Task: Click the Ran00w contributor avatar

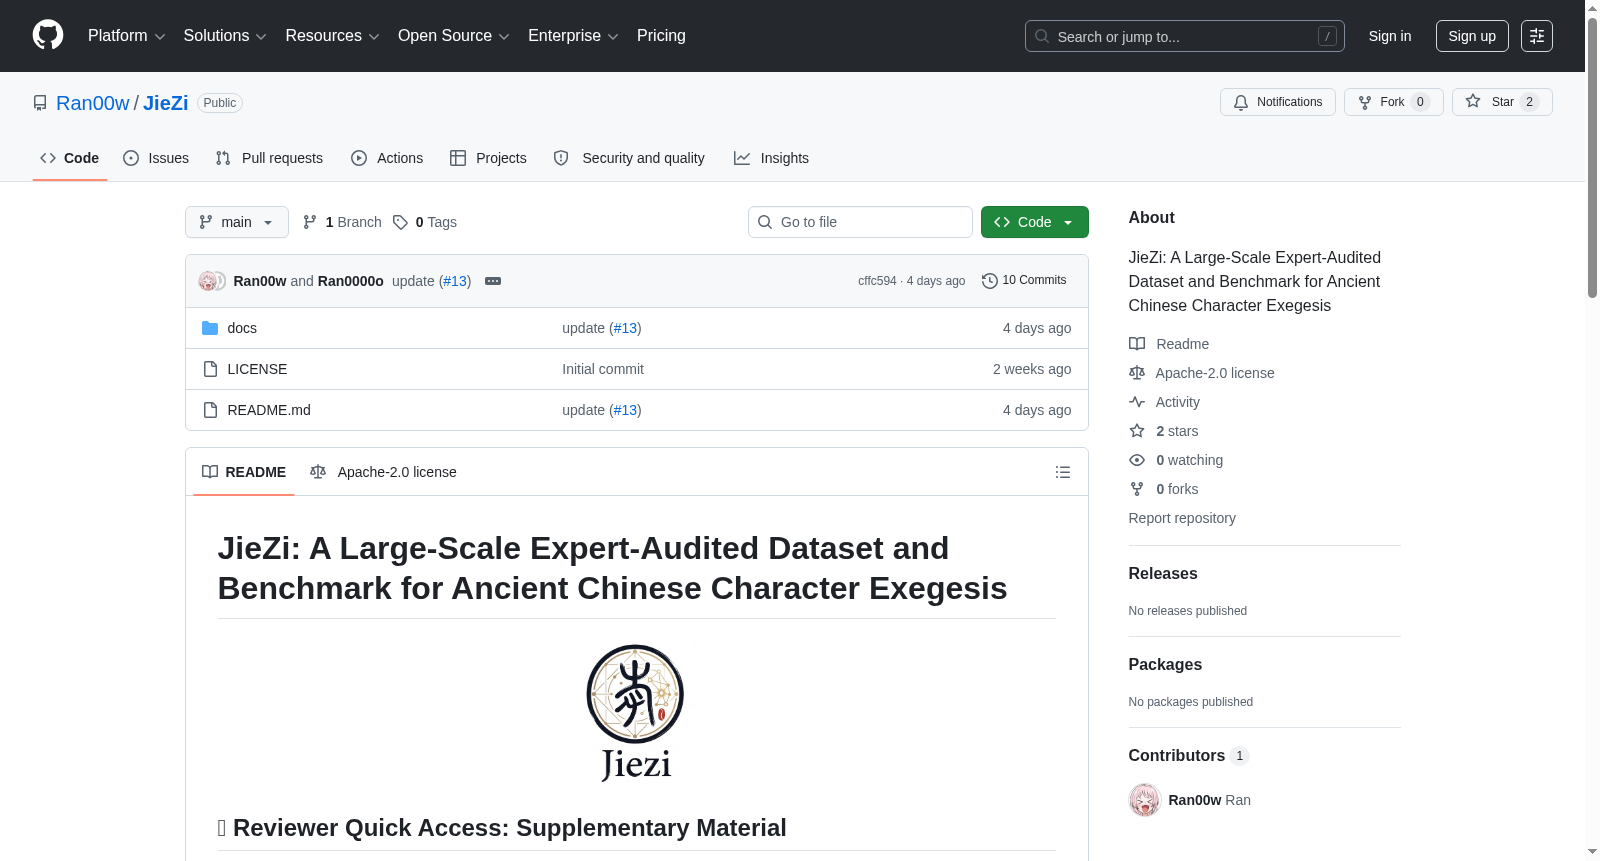Action: point(1145,800)
